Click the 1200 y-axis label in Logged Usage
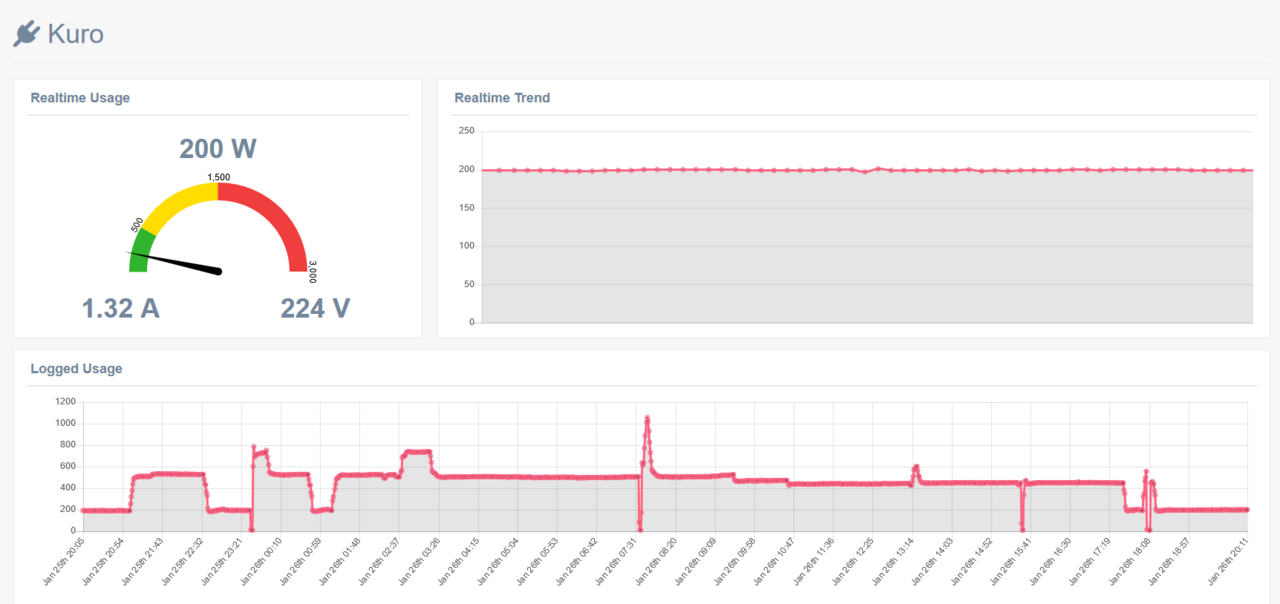The width and height of the screenshot is (1280, 604). pos(66,401)
